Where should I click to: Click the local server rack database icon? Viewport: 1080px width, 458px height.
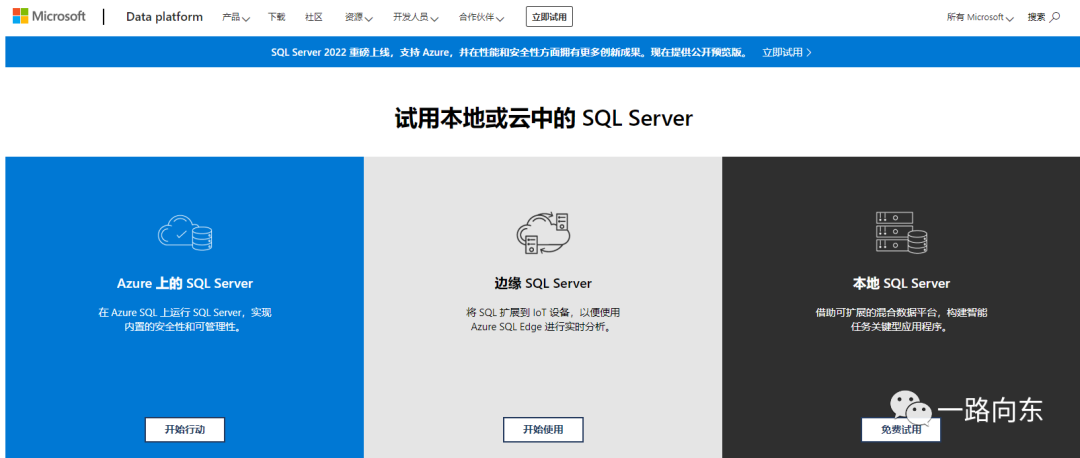(x=901, y=232)
